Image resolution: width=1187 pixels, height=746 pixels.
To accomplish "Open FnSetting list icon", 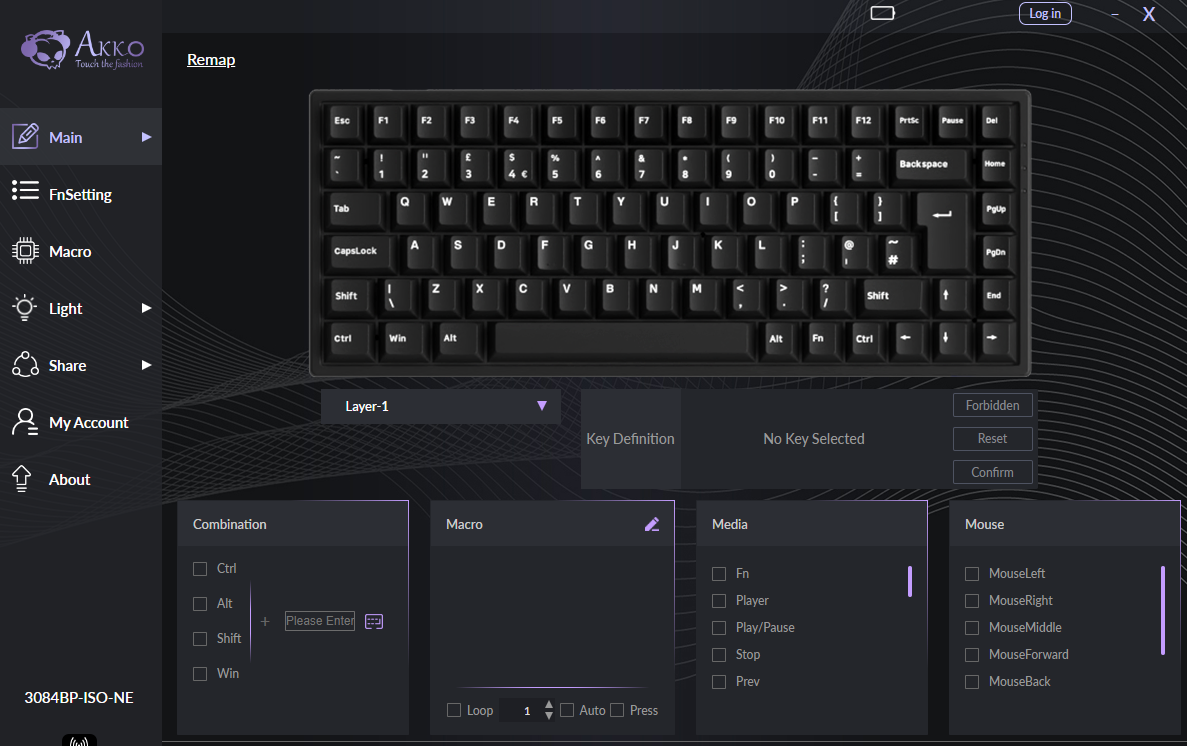I will [x=25, y=190].
